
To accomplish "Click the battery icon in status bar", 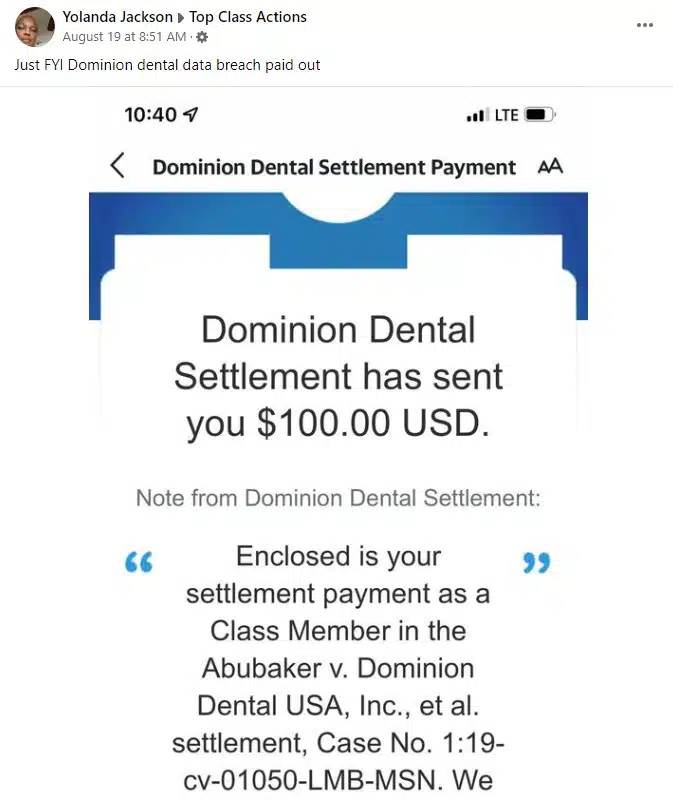I will pyautogui.click(x=540, y=115).
